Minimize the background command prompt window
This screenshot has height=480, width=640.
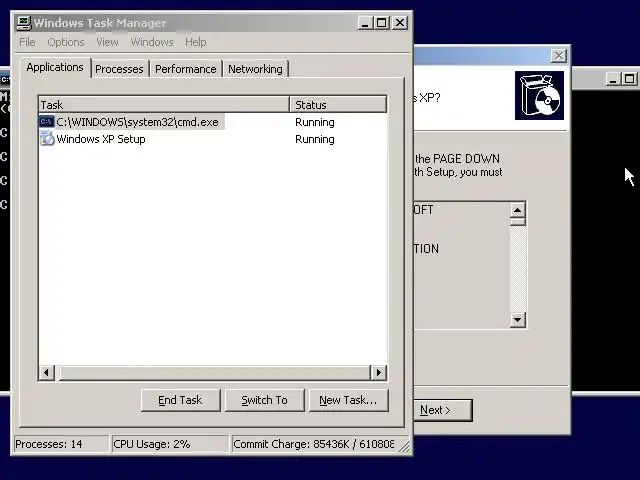[x=613, y=79]
